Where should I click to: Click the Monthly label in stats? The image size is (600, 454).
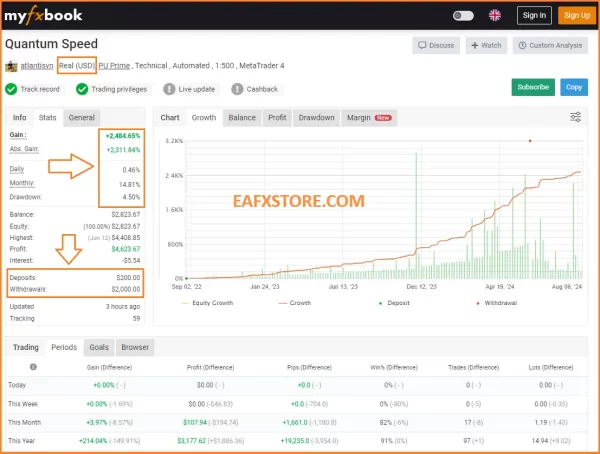tap(22, 183)
